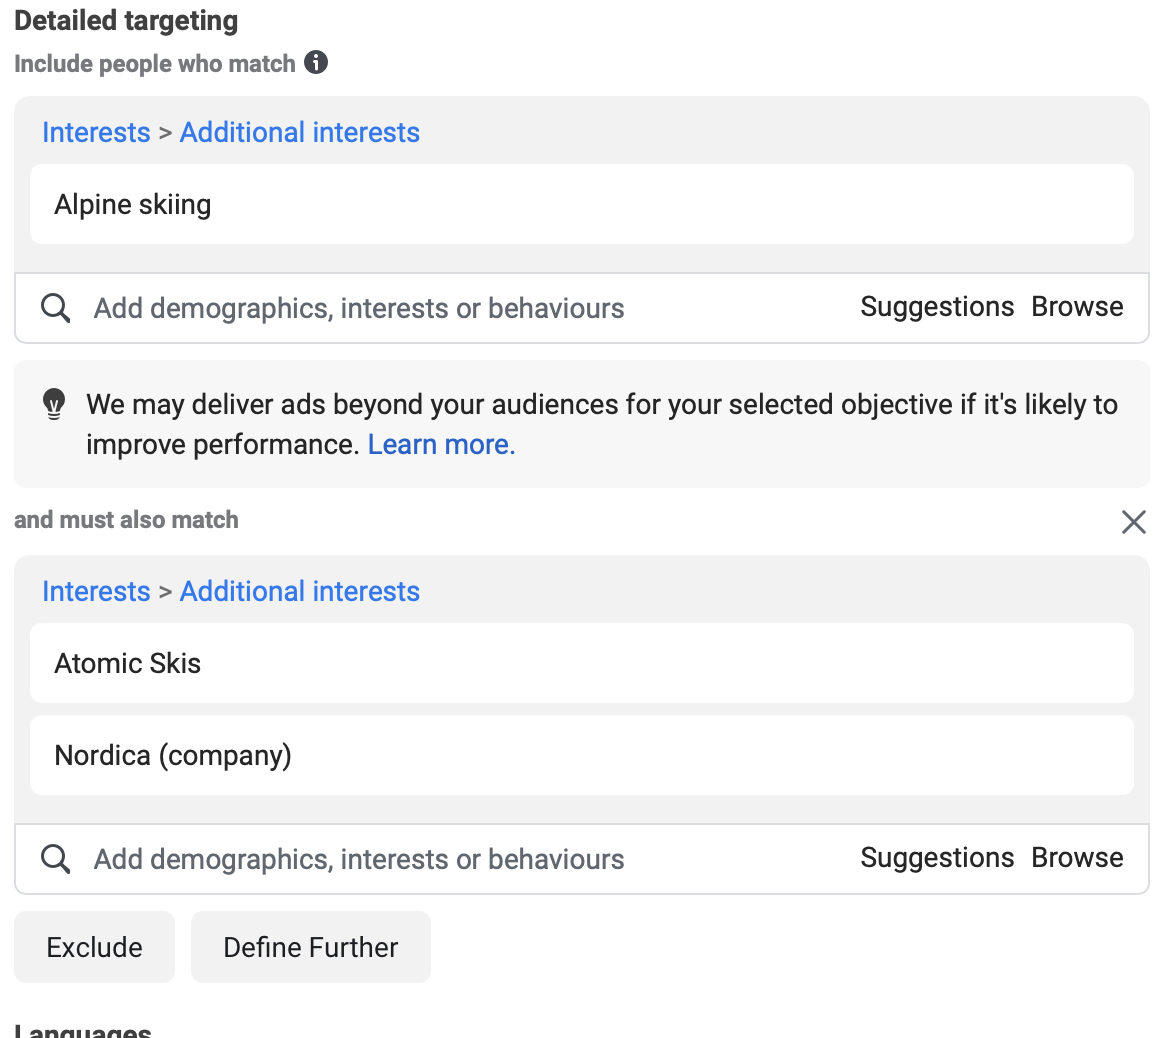Click the magnifier icon below Nordica (company)
The image size is (1166, 1038).
[56, 859]
